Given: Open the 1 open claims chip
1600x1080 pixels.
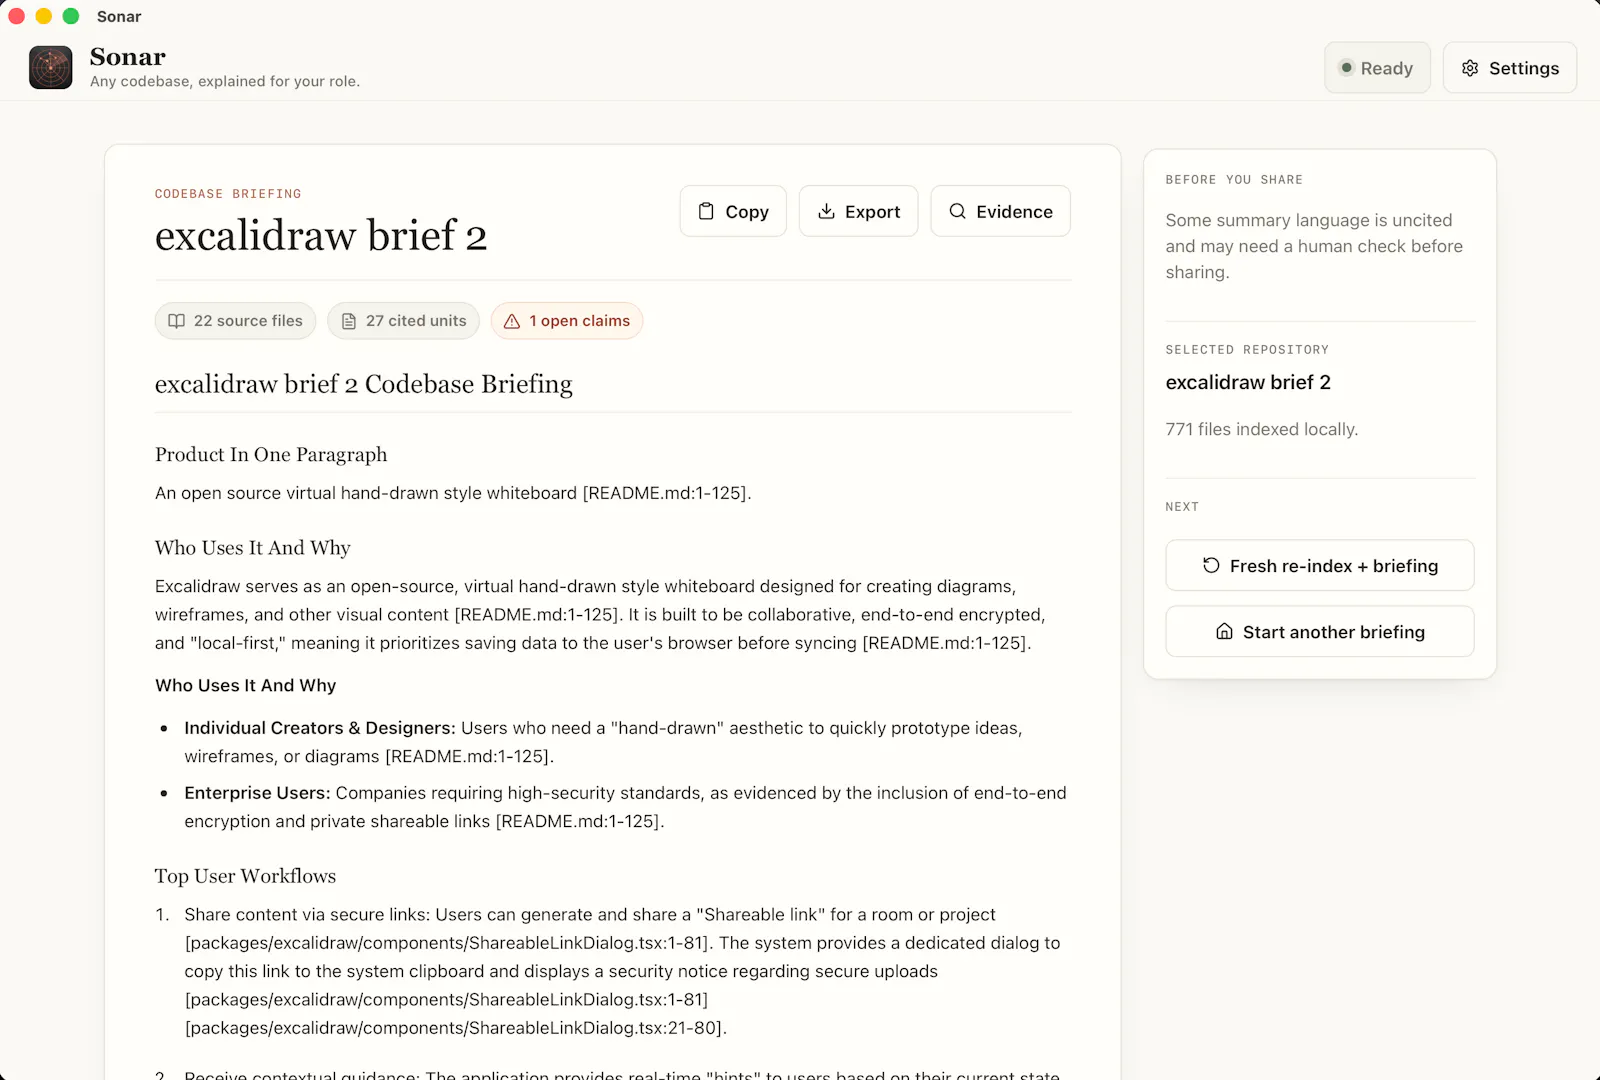Looking at the screenshot, I should (567, 321).
